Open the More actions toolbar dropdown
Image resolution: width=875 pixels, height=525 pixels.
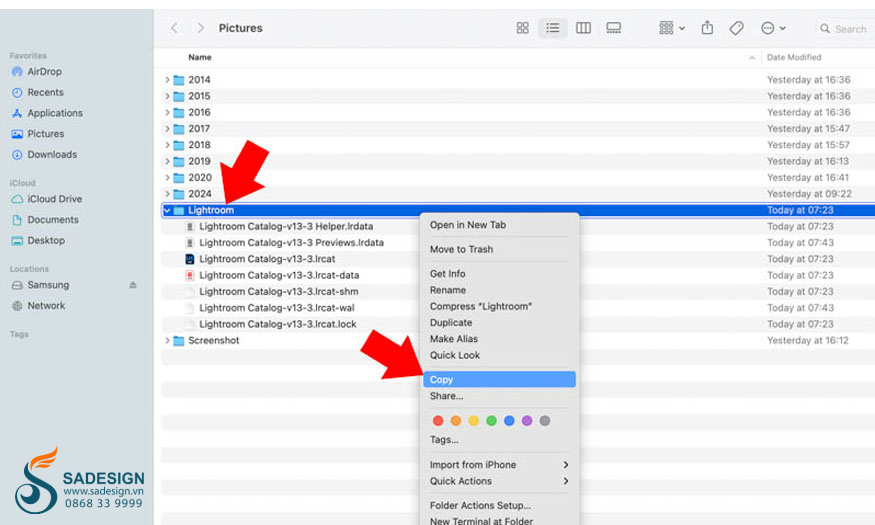pyautogui.click(x=773, y=28)
